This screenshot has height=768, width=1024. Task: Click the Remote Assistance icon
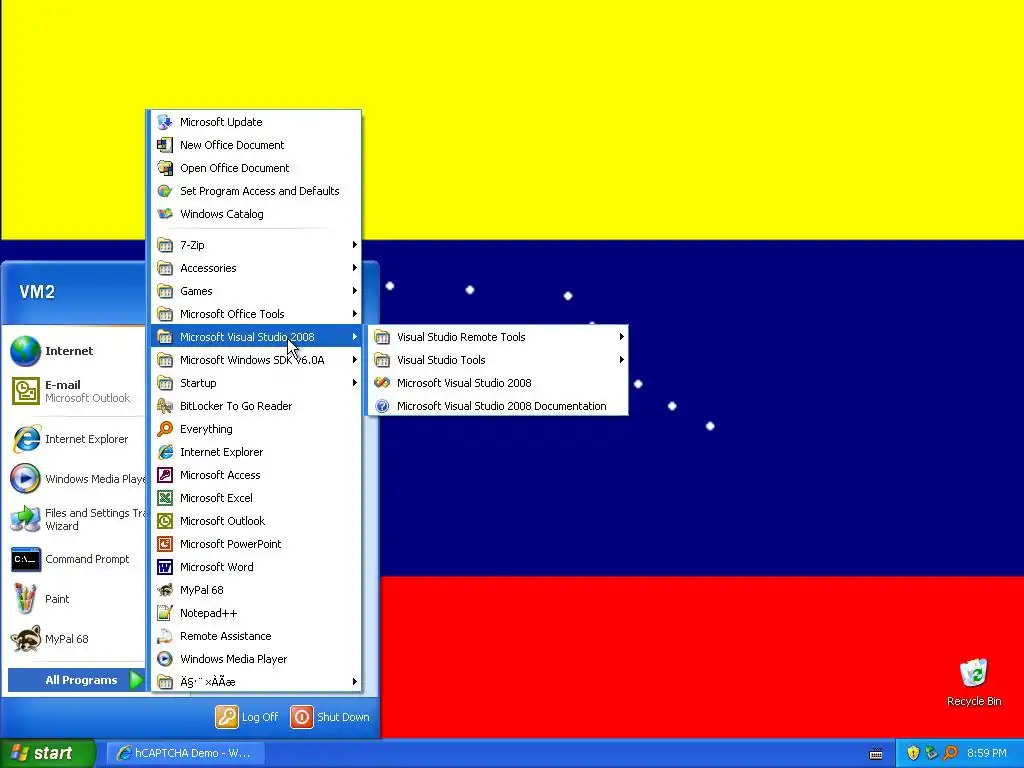pos(165,636)
